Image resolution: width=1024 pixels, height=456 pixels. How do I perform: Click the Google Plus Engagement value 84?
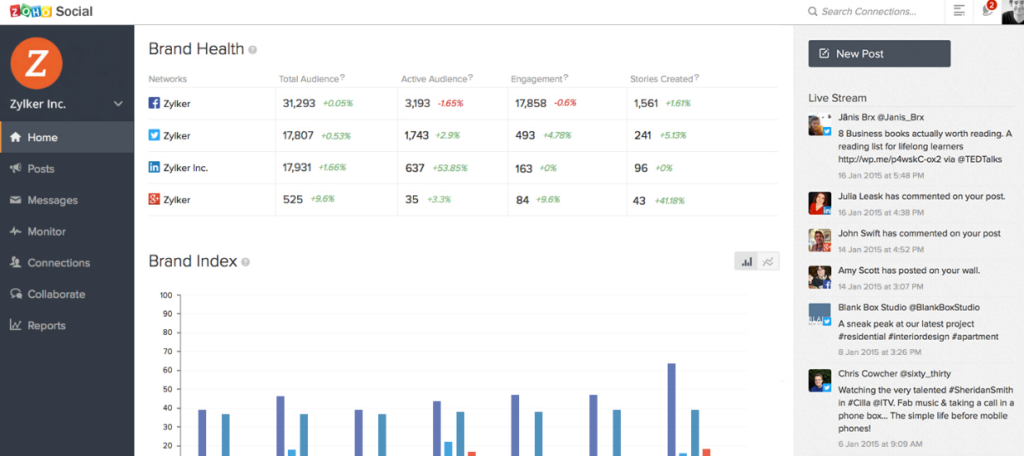point(522,200)
